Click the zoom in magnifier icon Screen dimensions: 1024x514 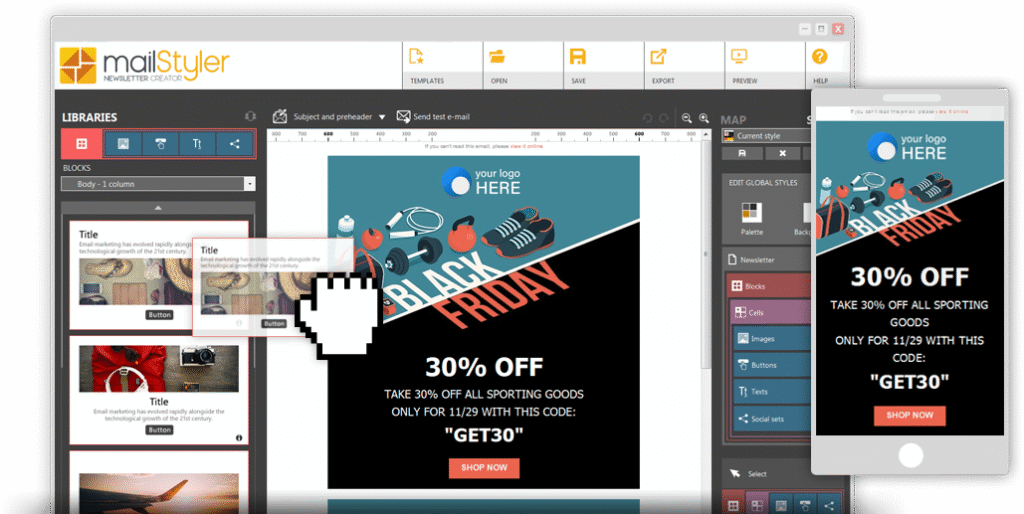(704, 118)
